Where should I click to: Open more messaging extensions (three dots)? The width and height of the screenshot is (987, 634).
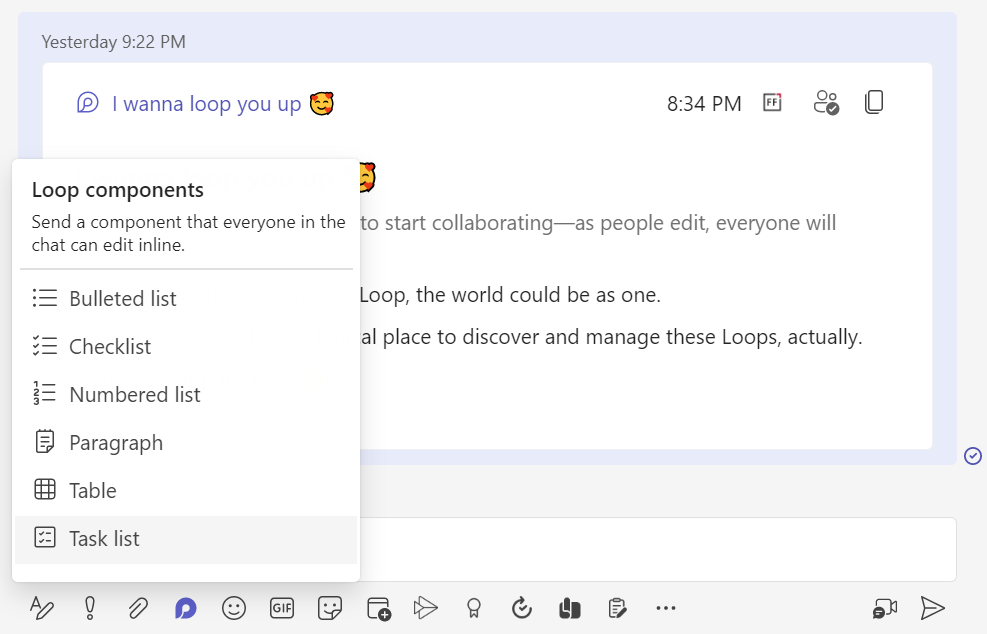click(x=665, y=608)
